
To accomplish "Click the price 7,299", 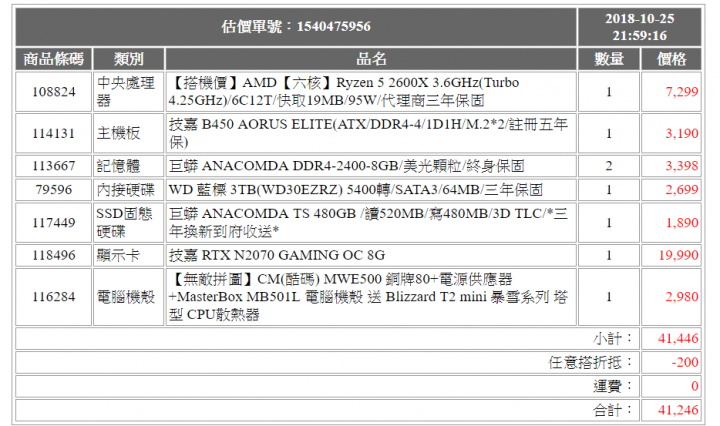I will pos(682,92).
